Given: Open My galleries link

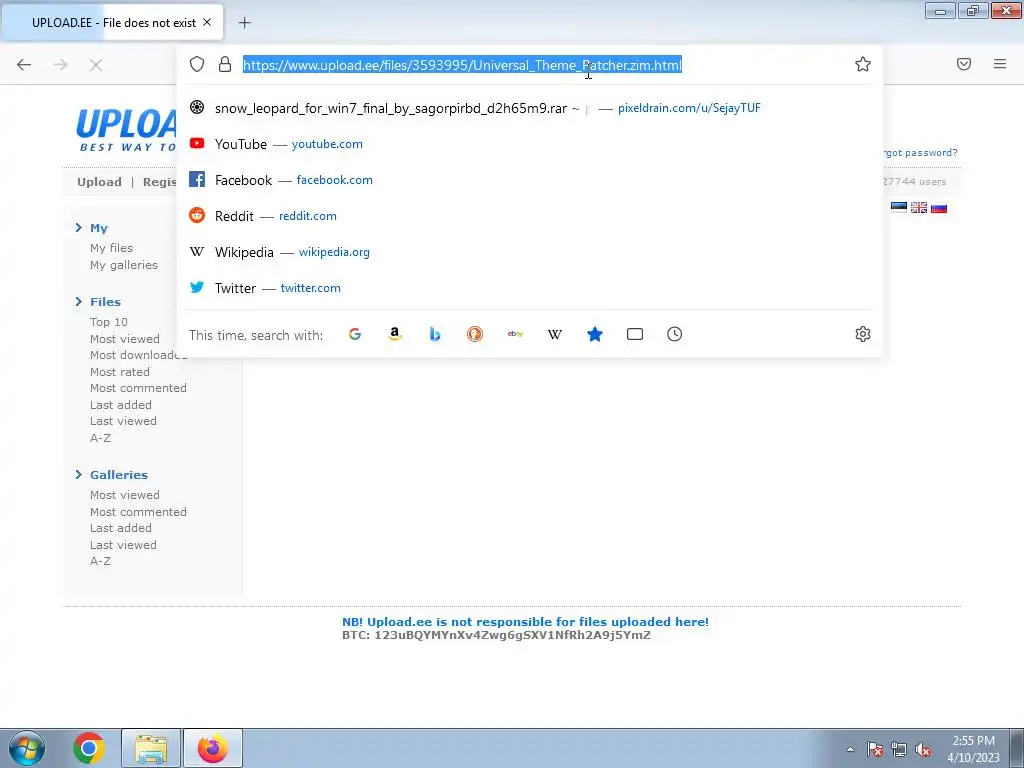Looking at the screenshot, I should (x=124, y=264).
